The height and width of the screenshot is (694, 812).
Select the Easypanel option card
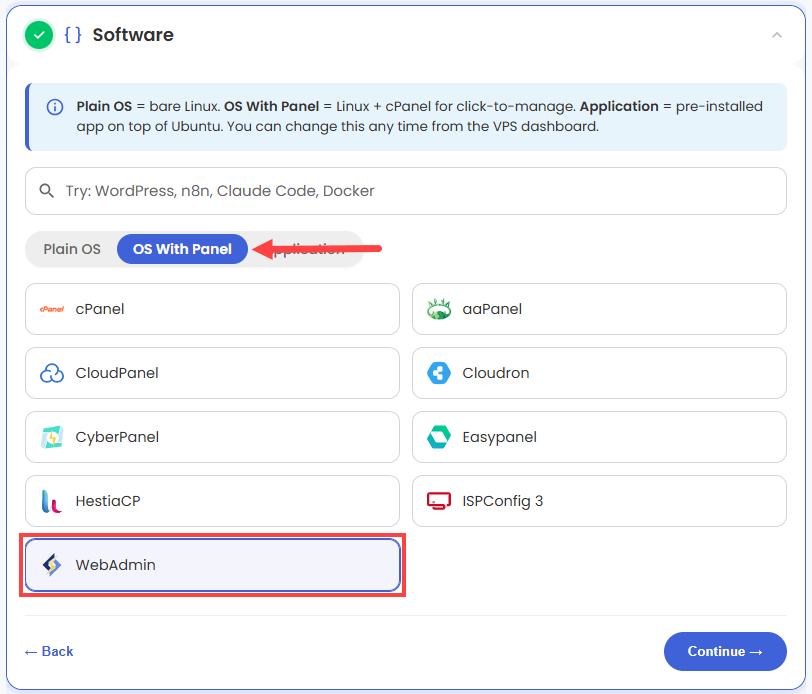pos(600,437)
